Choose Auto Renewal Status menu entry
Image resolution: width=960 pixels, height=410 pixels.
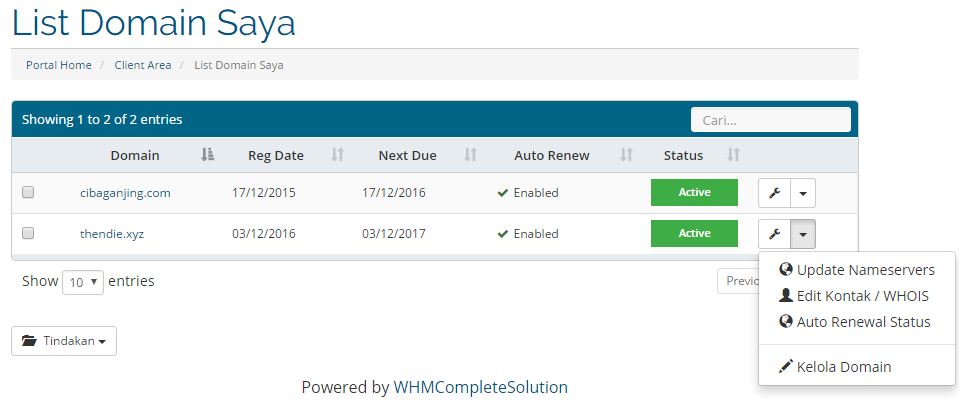point(863,322)
